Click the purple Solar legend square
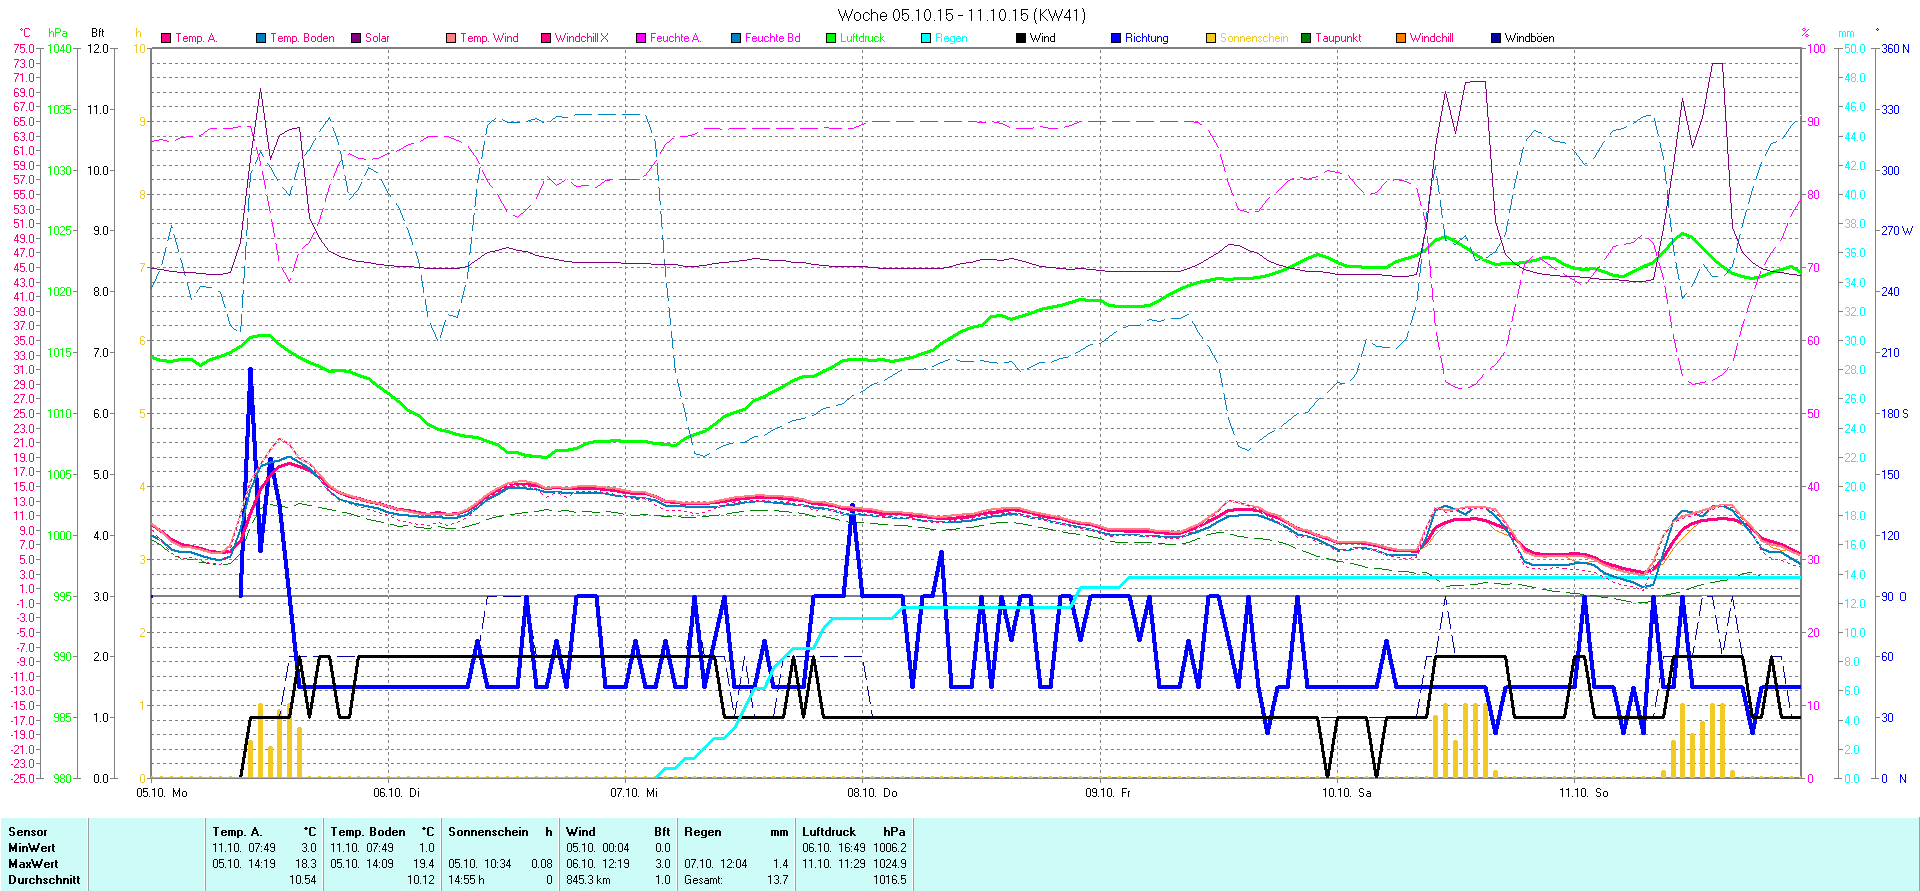Viewport: 1920px width, 891px height. (x=356, y=38)
